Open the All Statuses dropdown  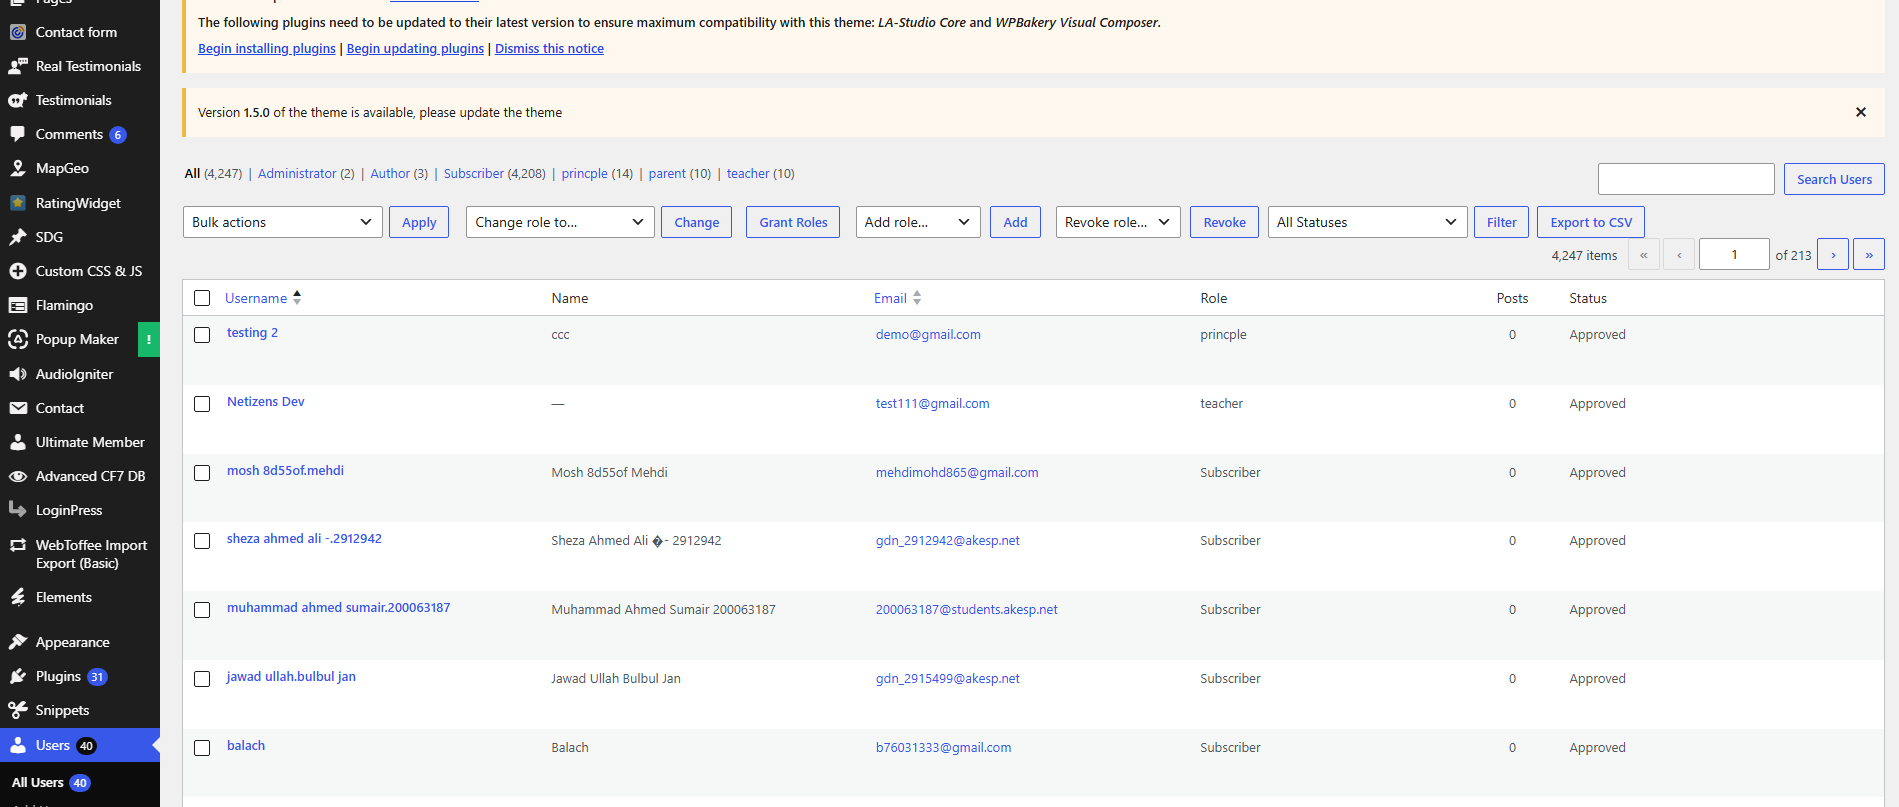pos(1367,222)
